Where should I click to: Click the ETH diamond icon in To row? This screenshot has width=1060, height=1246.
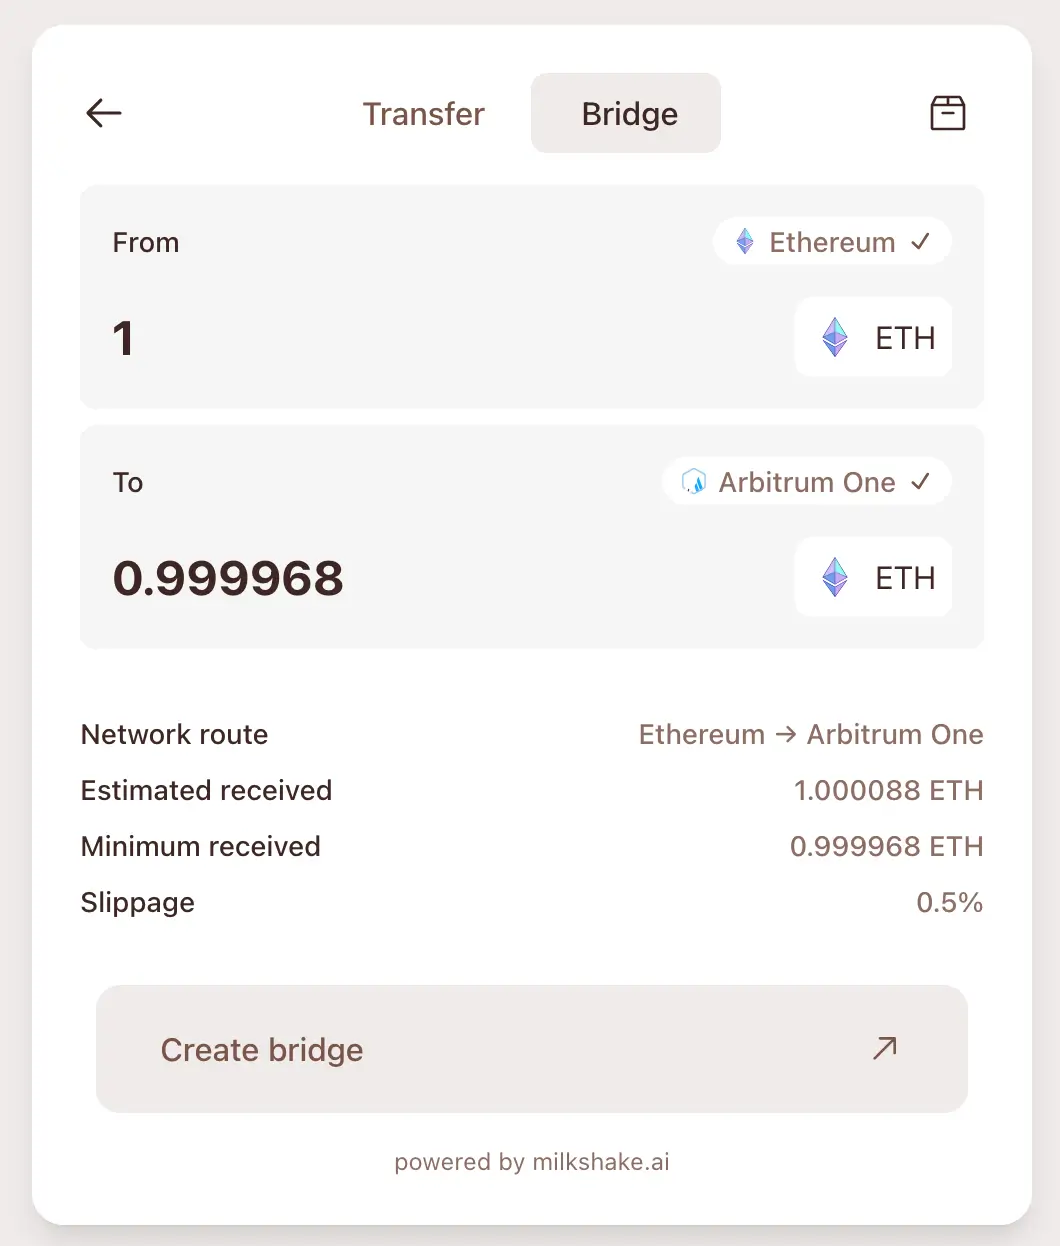(835, 578)
